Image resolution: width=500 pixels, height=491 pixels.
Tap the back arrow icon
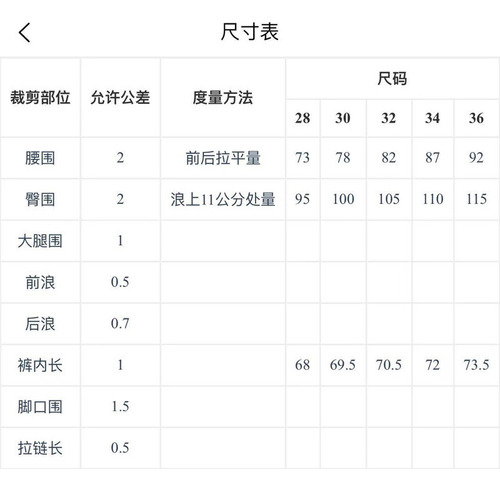click(24, 33)
